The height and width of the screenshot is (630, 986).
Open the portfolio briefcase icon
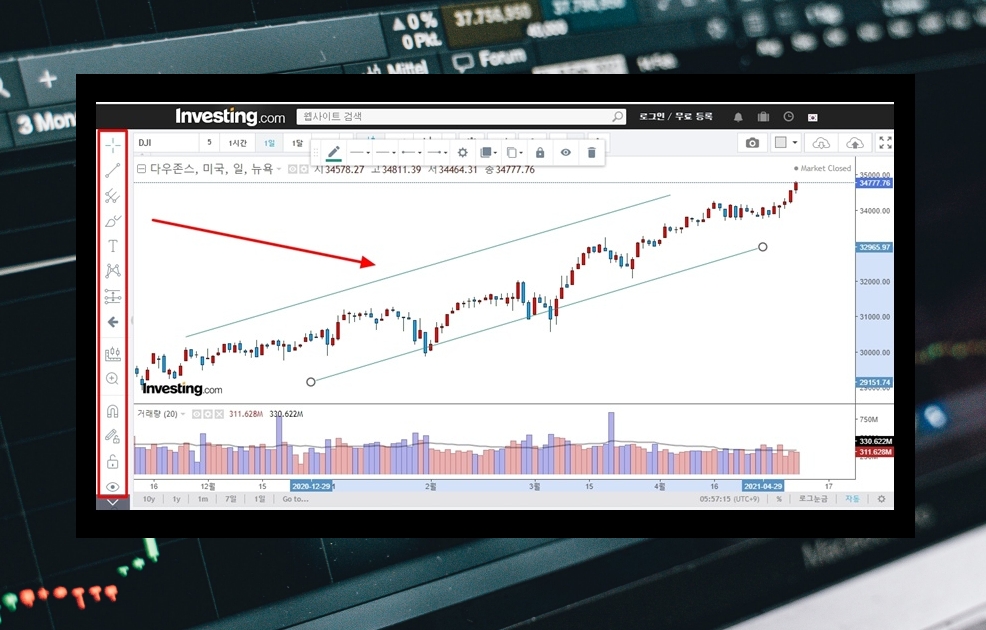point(763,116)
